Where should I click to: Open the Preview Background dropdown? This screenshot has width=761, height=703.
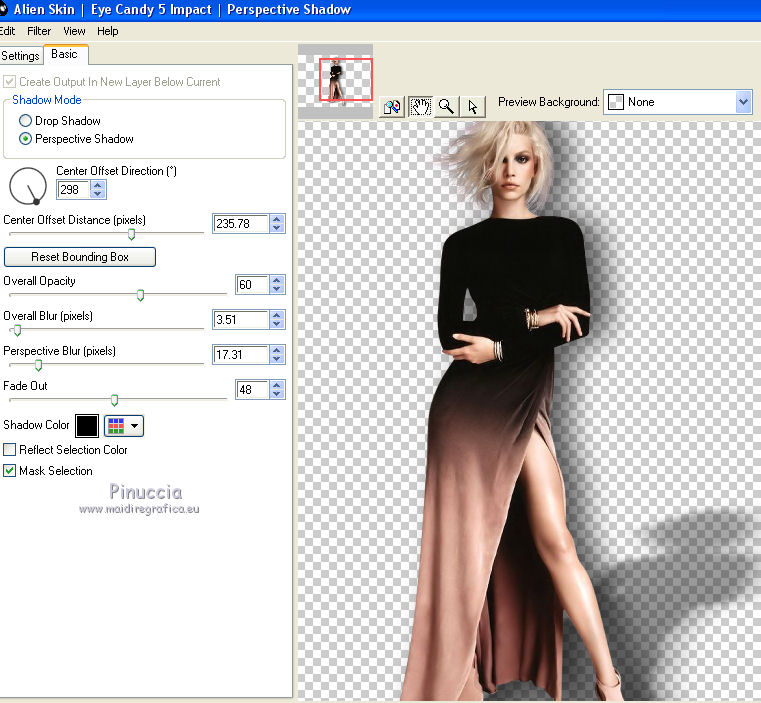click(742, 102)
